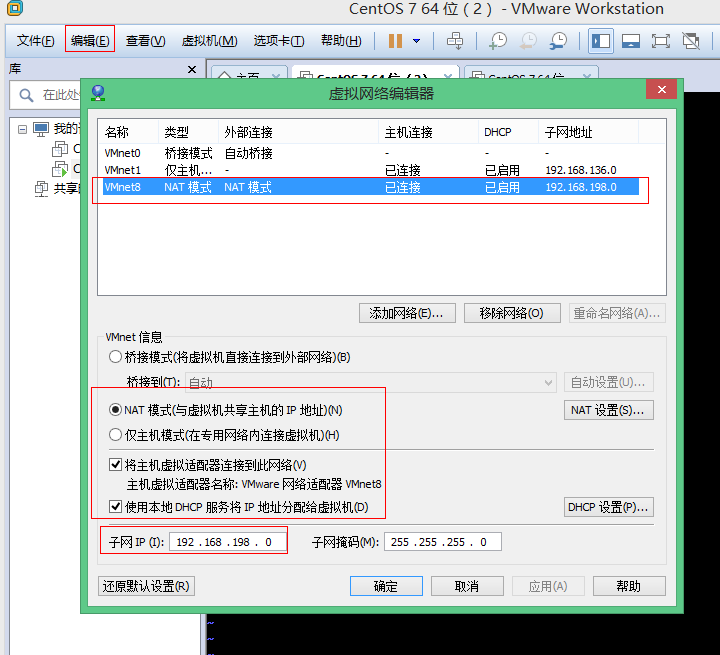Toggle 将主机虚拟适配器连接到此网络 checkbox

coord(115,465)
